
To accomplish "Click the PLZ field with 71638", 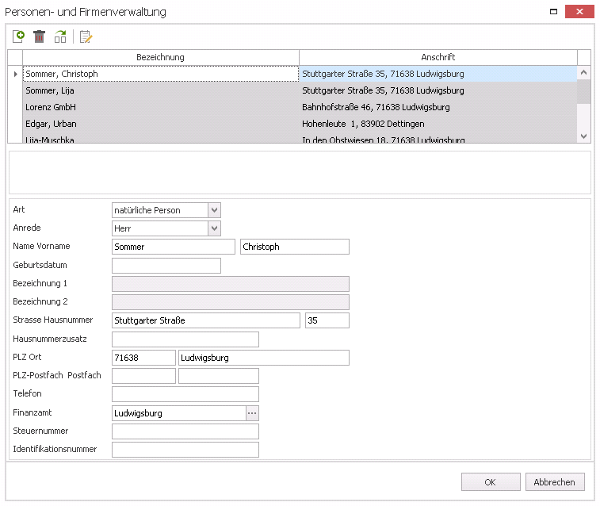I will [143, 358].
